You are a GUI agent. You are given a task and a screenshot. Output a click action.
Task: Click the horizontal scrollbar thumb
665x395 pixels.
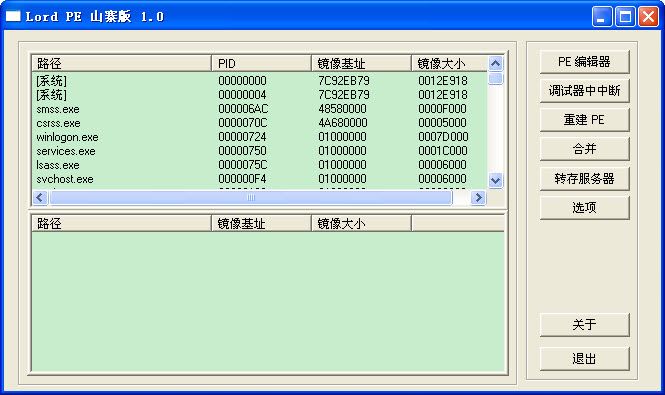pyautogui.click(x=251, y=198)
